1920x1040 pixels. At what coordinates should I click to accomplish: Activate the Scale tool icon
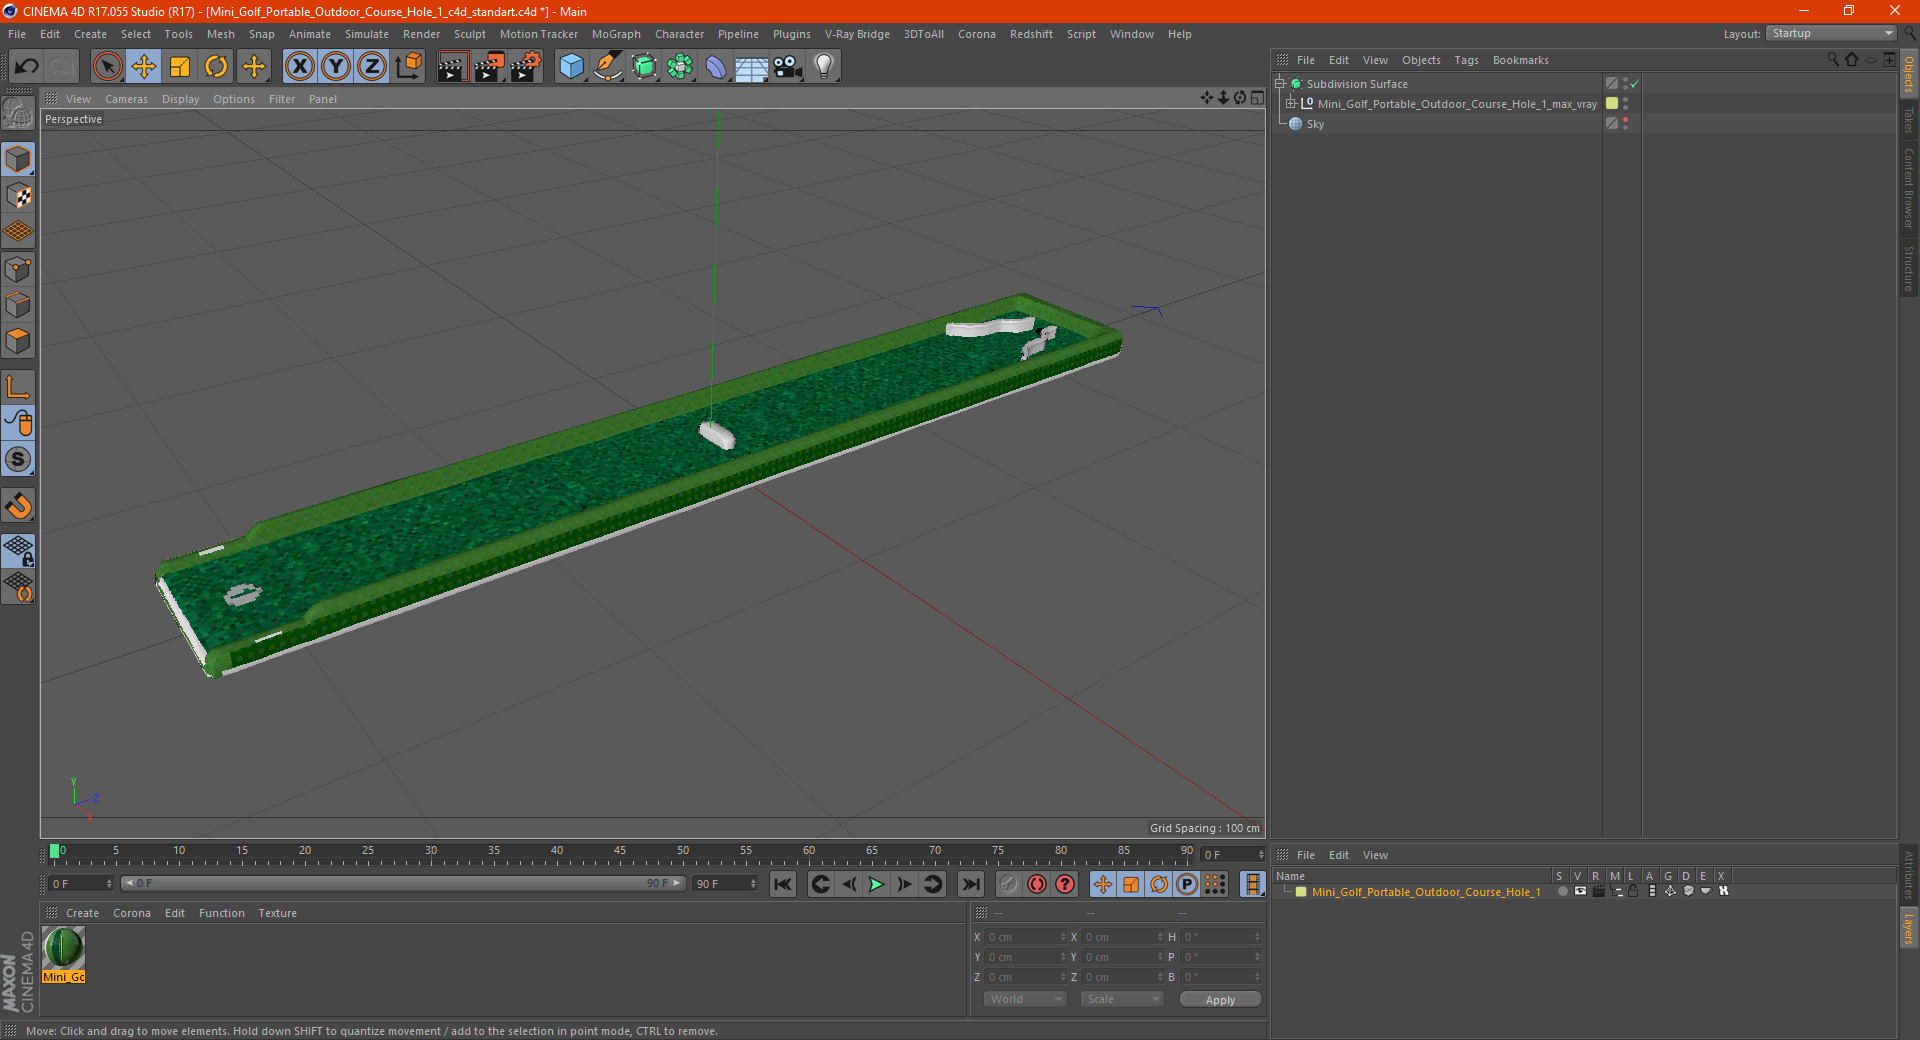coord(180,67)
